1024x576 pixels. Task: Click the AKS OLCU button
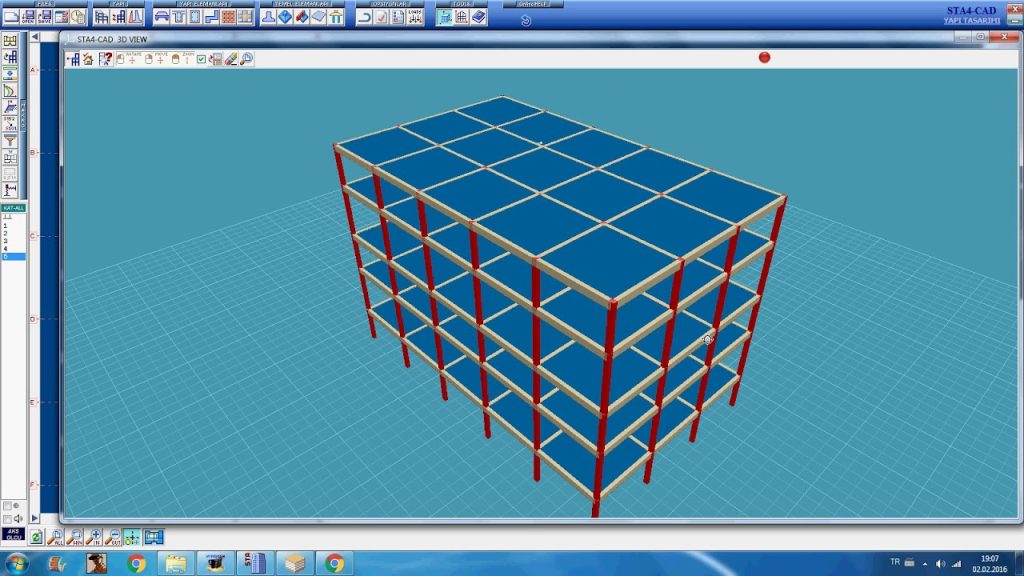click(x=14, y=535)
